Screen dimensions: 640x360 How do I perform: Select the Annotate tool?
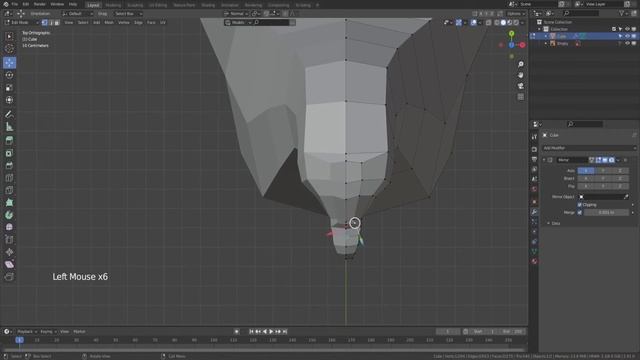[9, 114]
